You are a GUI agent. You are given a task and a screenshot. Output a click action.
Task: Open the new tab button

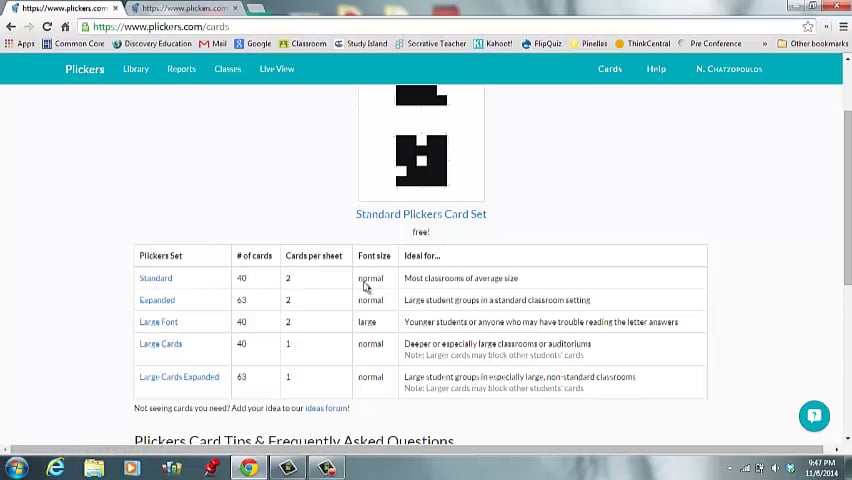pos(255,8)
